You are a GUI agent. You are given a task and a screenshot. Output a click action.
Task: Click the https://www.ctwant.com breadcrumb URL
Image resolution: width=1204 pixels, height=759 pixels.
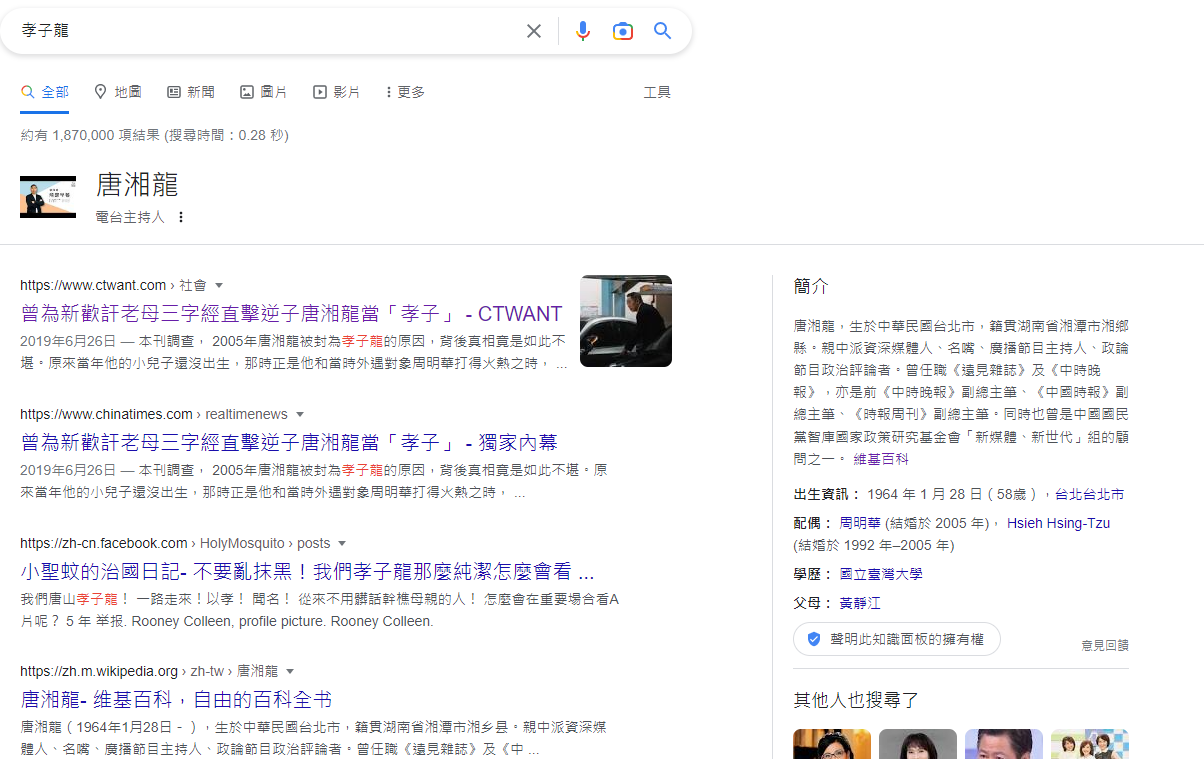93,286
